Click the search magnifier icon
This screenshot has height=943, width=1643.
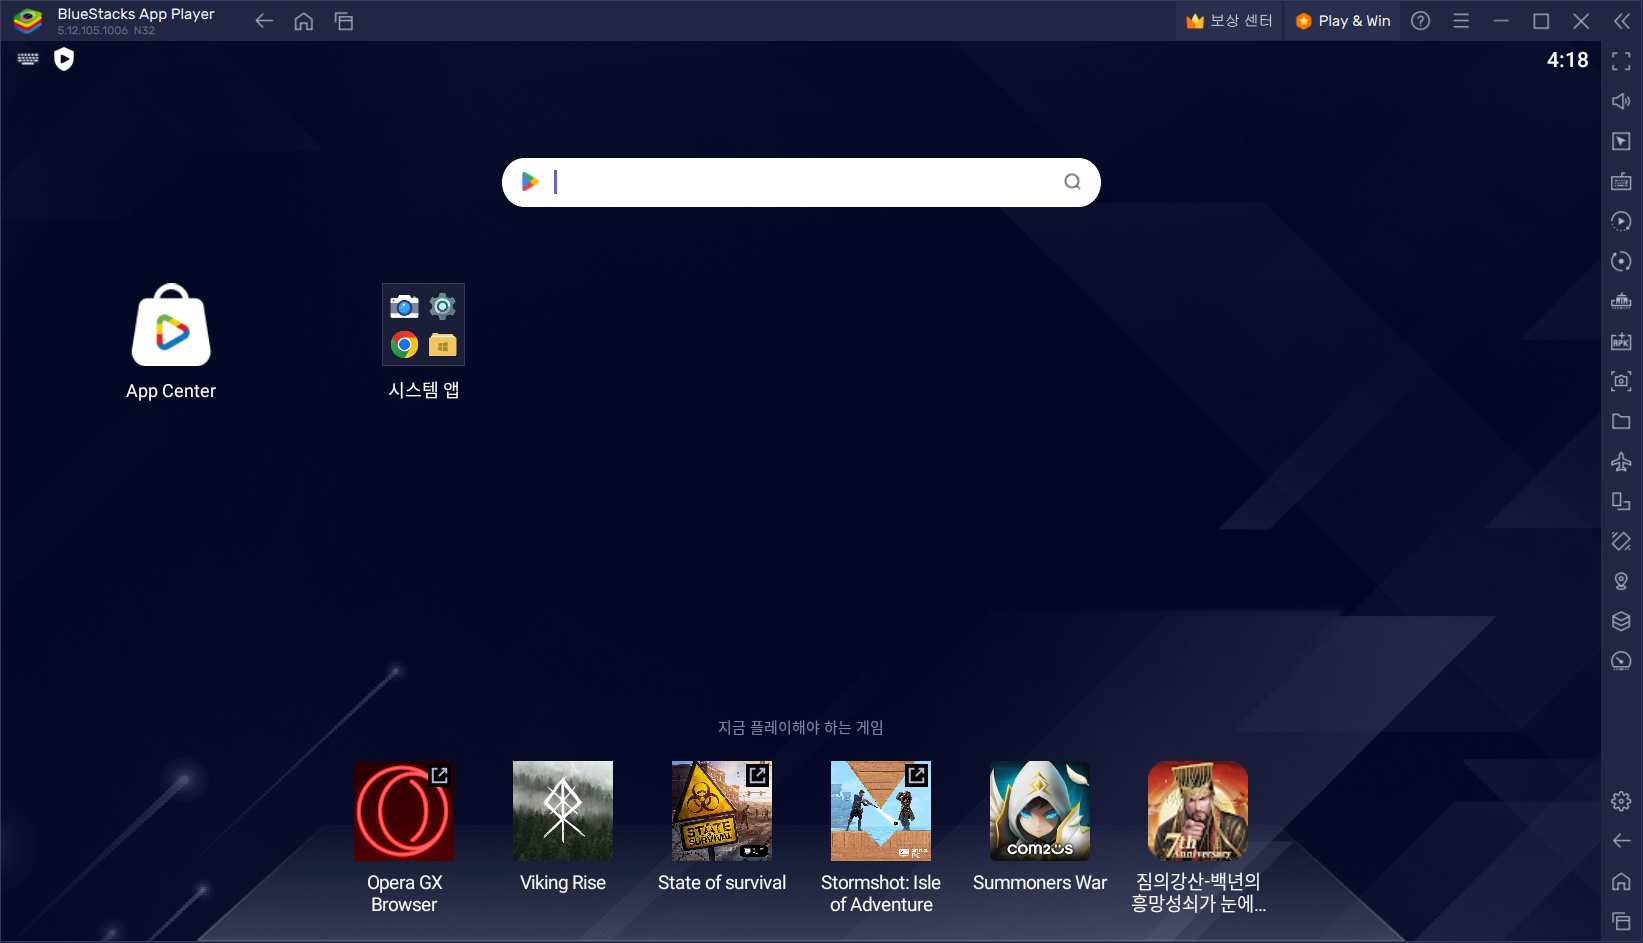coord(1072,182)
